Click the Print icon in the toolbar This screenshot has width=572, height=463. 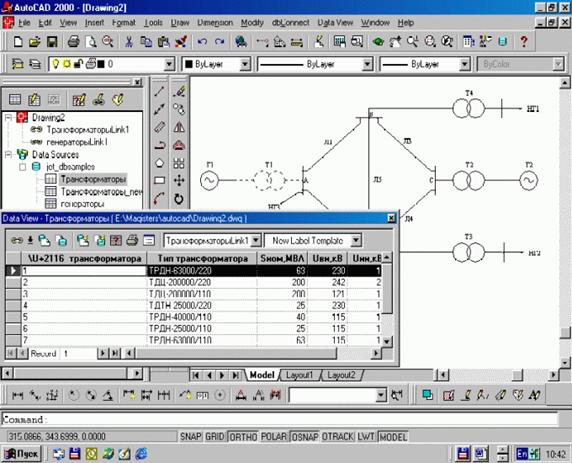tap(73, 42)
